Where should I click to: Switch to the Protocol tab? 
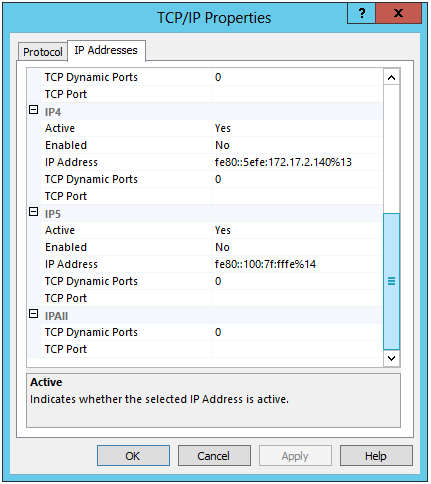[43, 52]
